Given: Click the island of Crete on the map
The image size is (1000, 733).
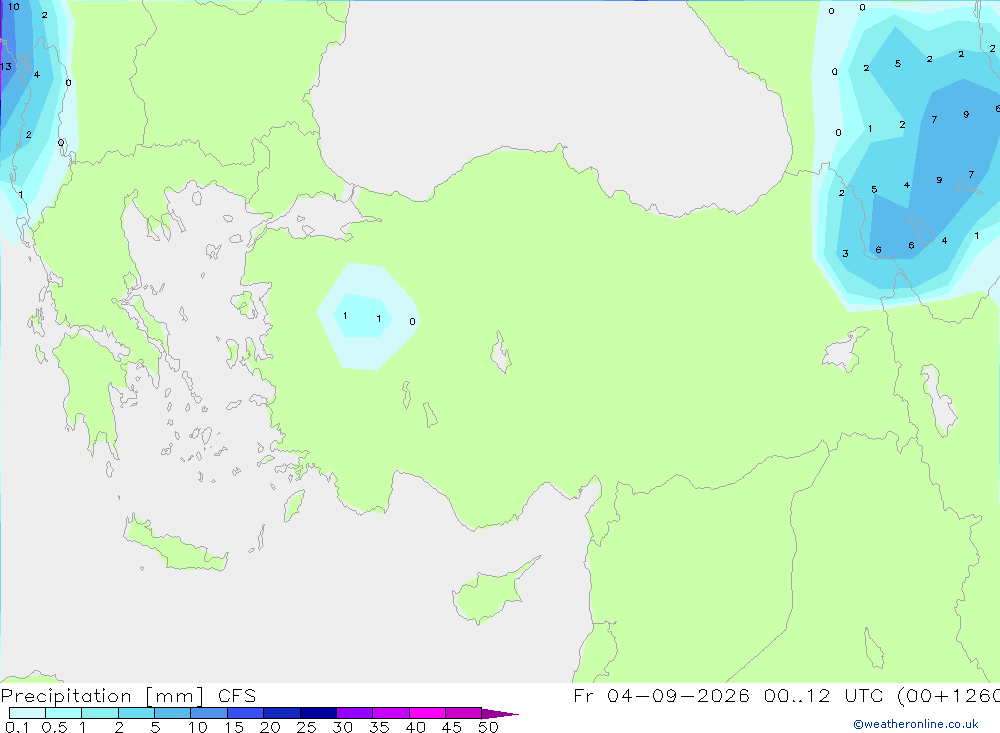Looking at the screenshot, I should pos(175,545).
